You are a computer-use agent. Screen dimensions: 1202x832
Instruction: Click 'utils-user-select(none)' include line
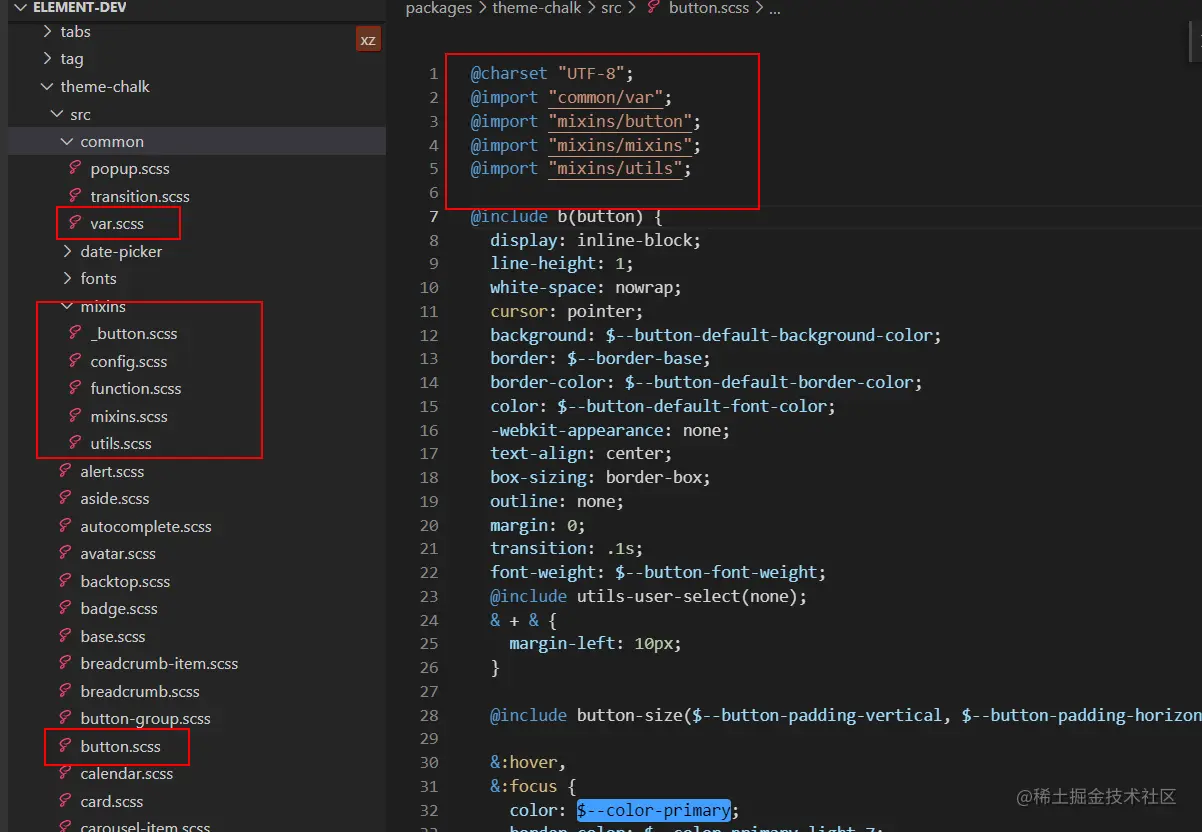[648, 596]
